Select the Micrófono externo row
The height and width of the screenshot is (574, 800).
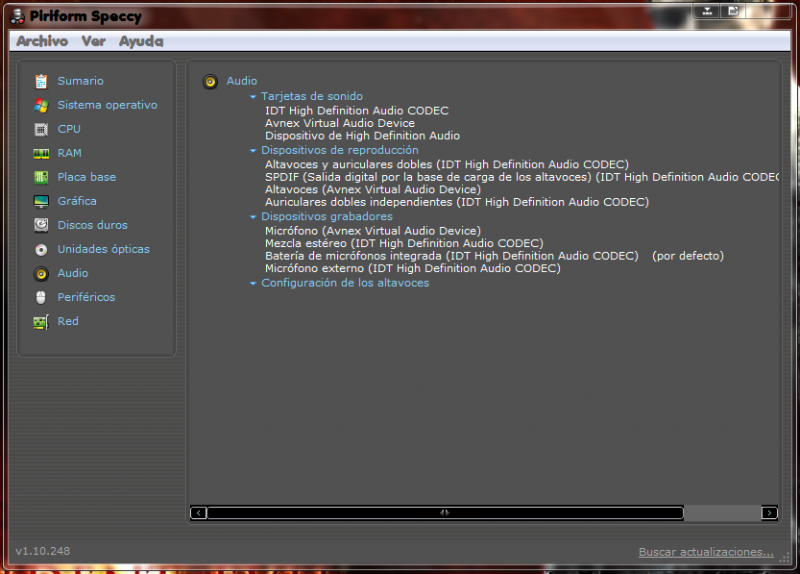(413, 268)
